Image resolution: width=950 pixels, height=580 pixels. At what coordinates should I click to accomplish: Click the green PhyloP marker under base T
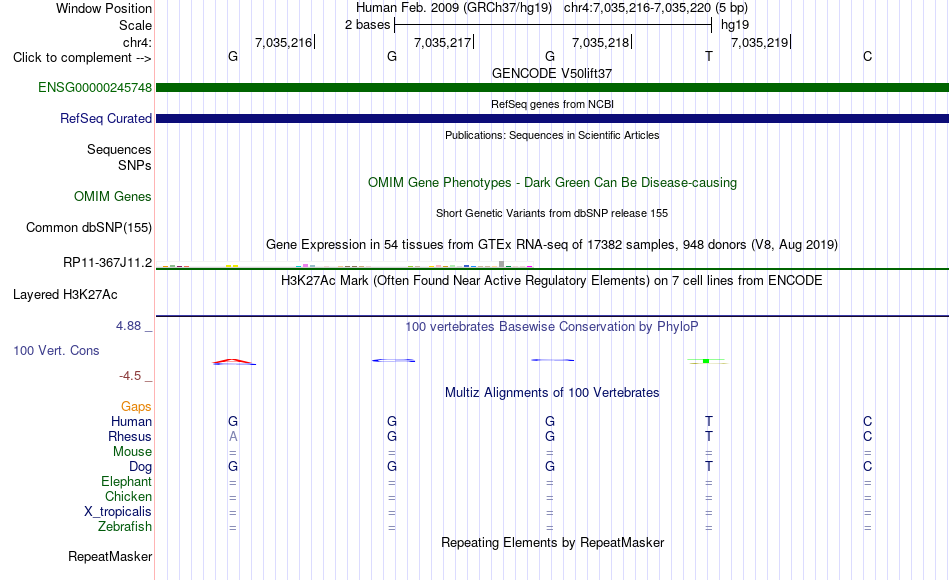click(706, 361)
